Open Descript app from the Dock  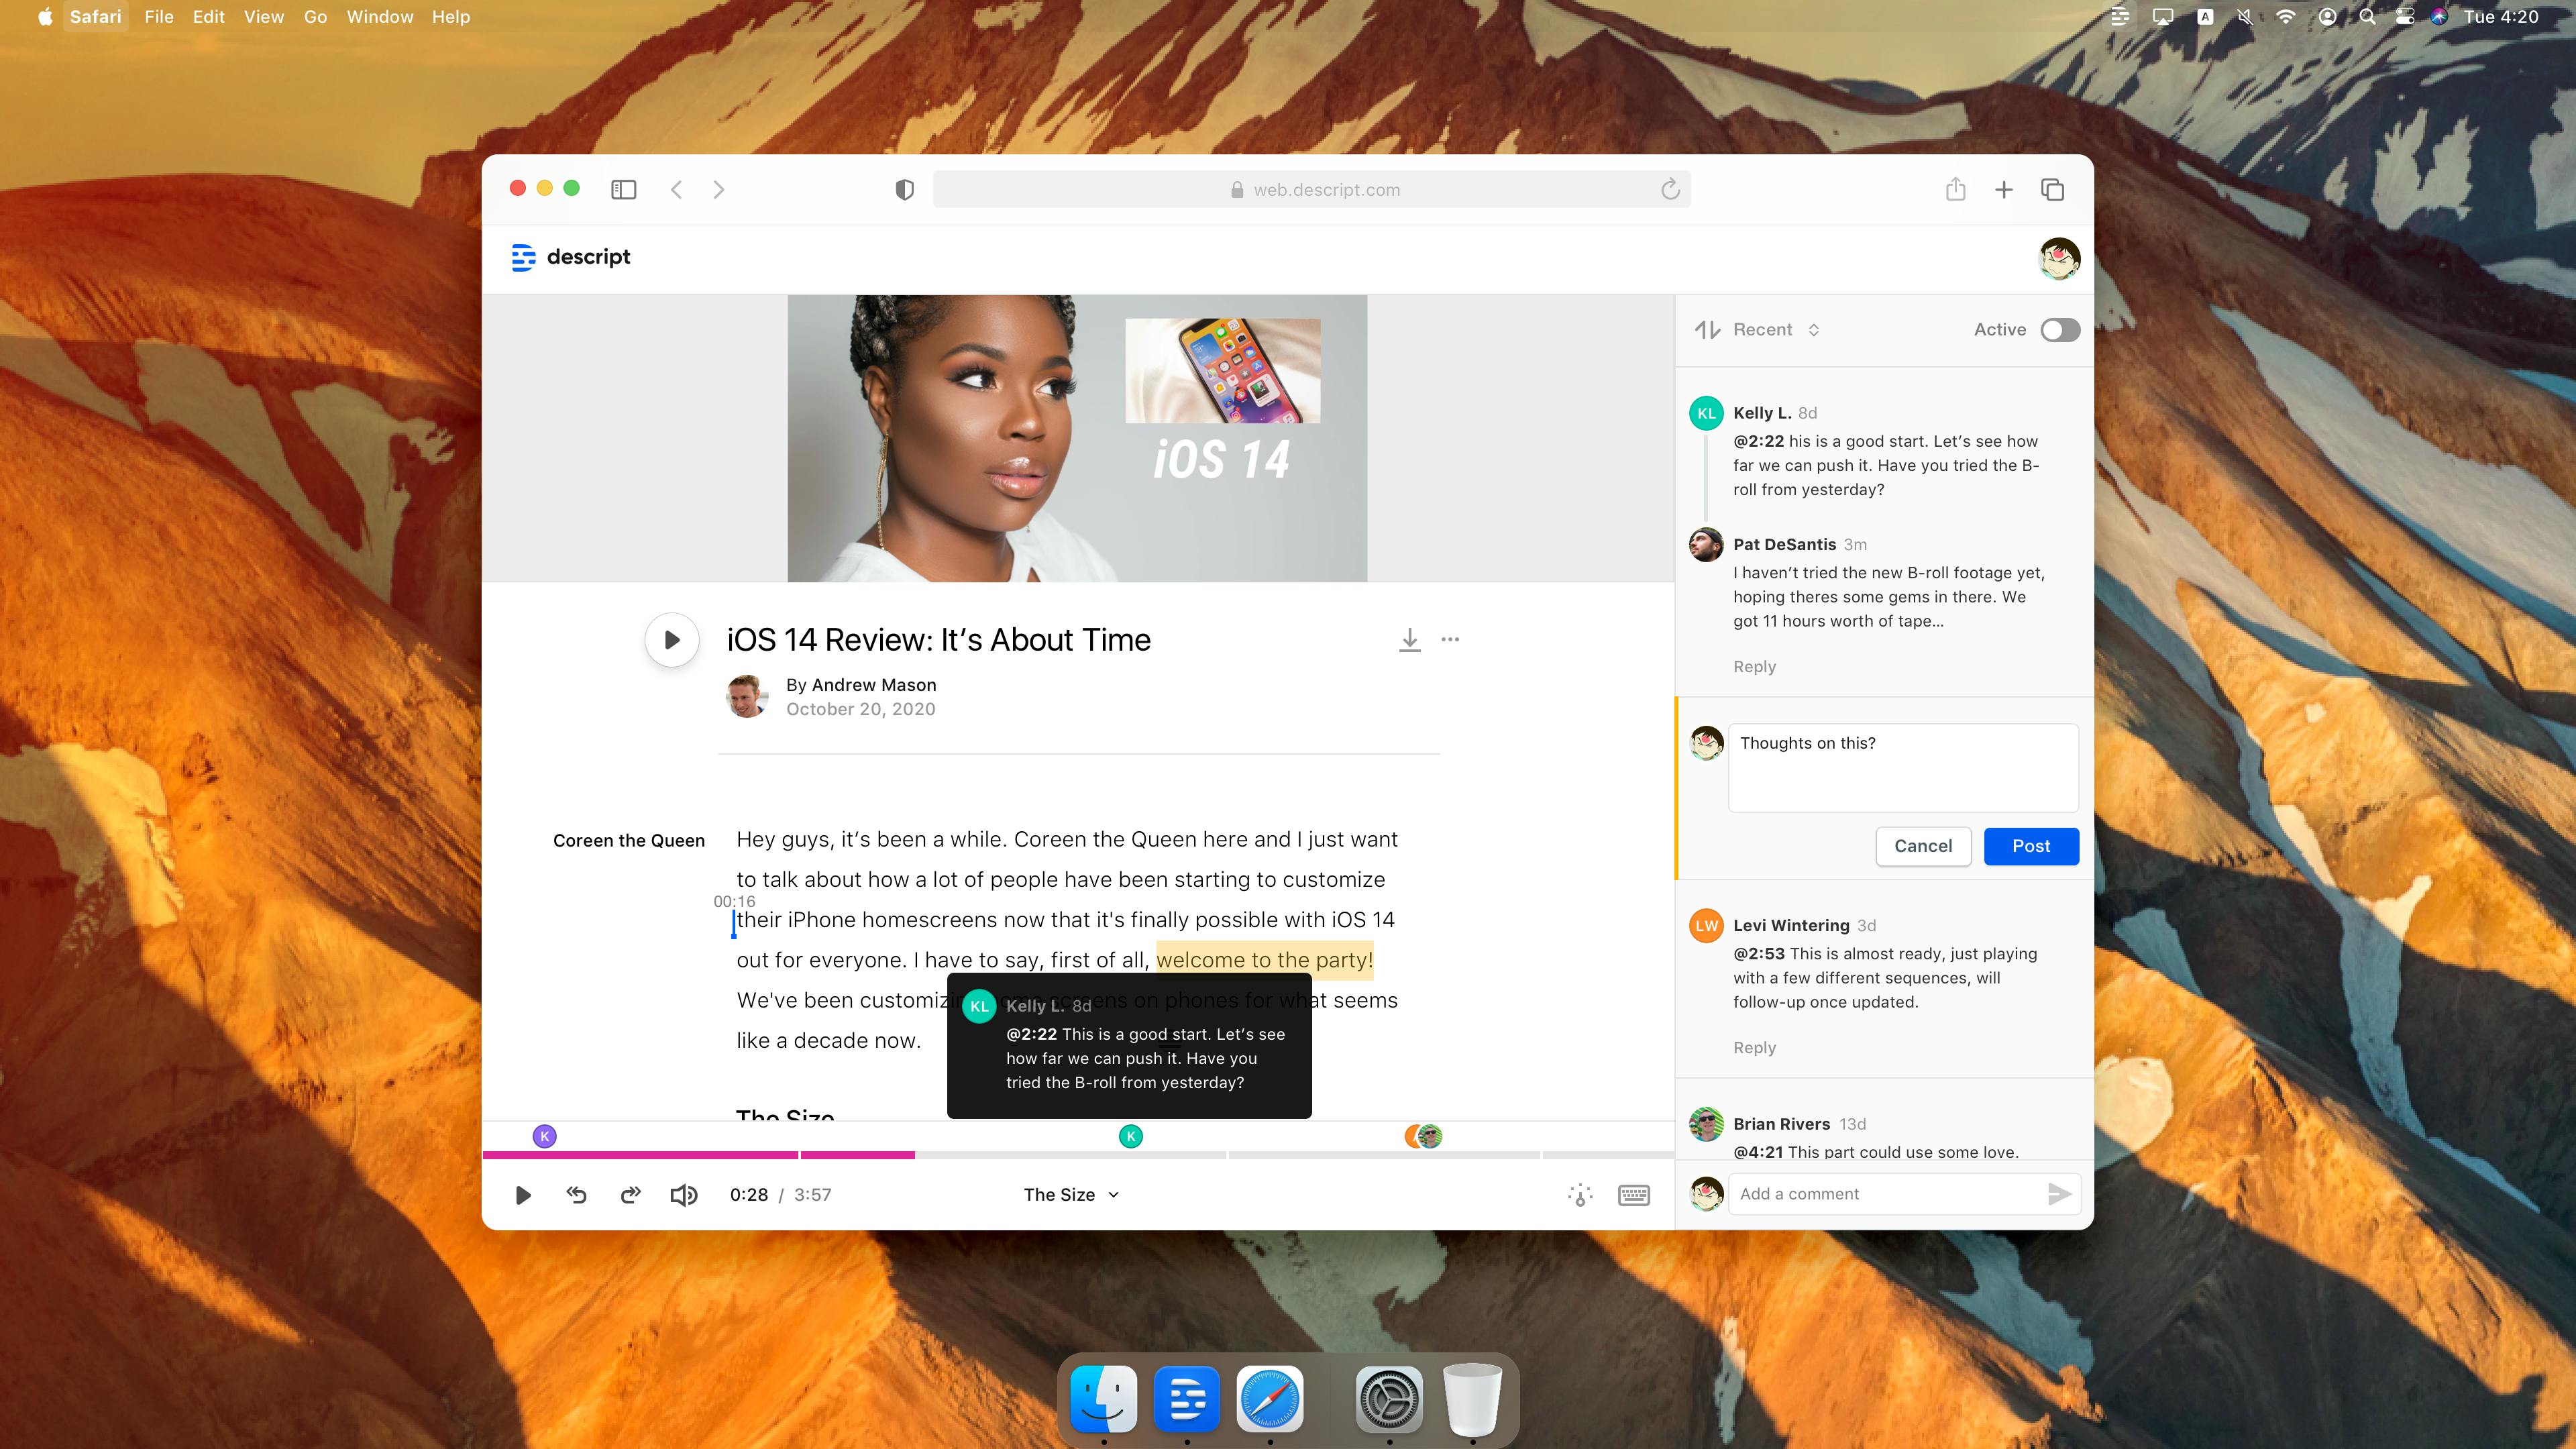pos(1187,1398)
